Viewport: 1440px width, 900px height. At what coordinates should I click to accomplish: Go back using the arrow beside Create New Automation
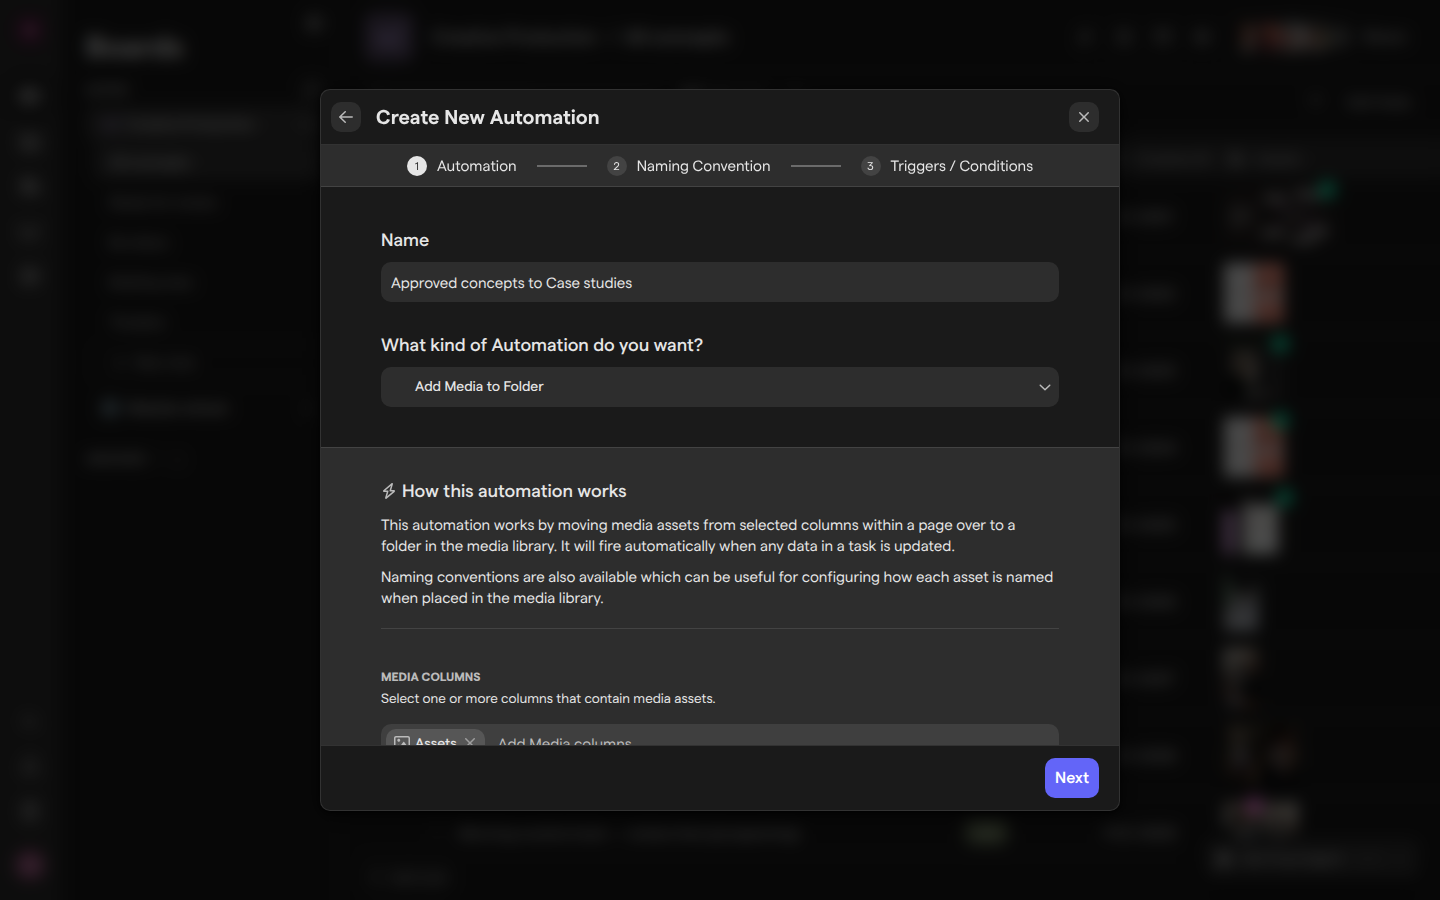[x=346, y=117]
